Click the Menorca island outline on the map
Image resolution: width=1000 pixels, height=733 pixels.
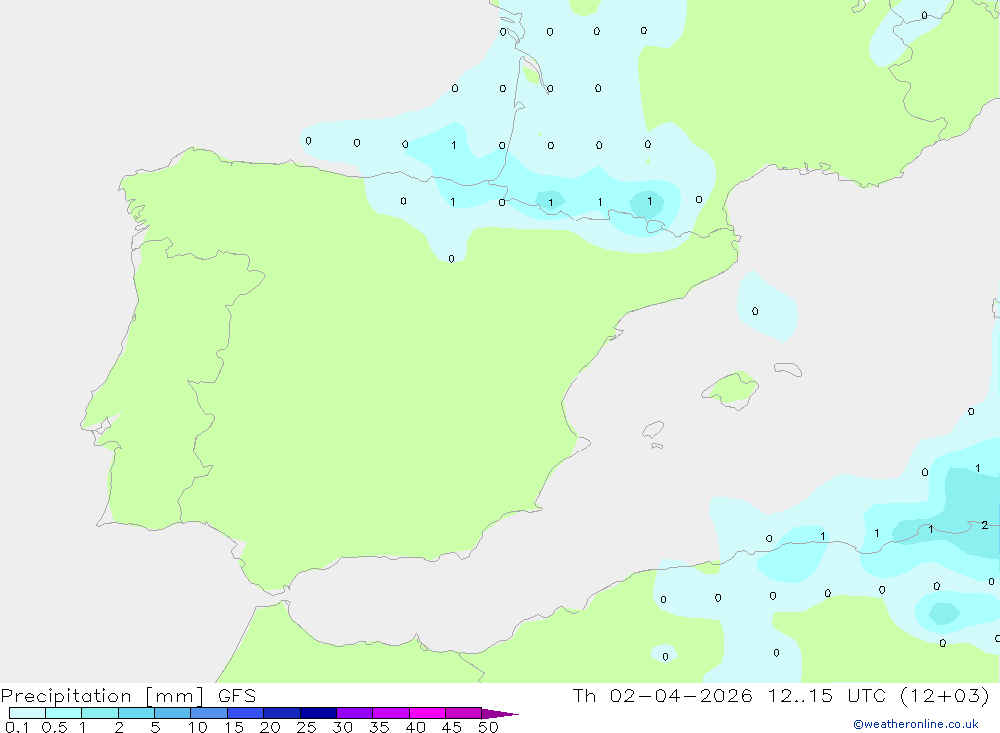point(788,369)
